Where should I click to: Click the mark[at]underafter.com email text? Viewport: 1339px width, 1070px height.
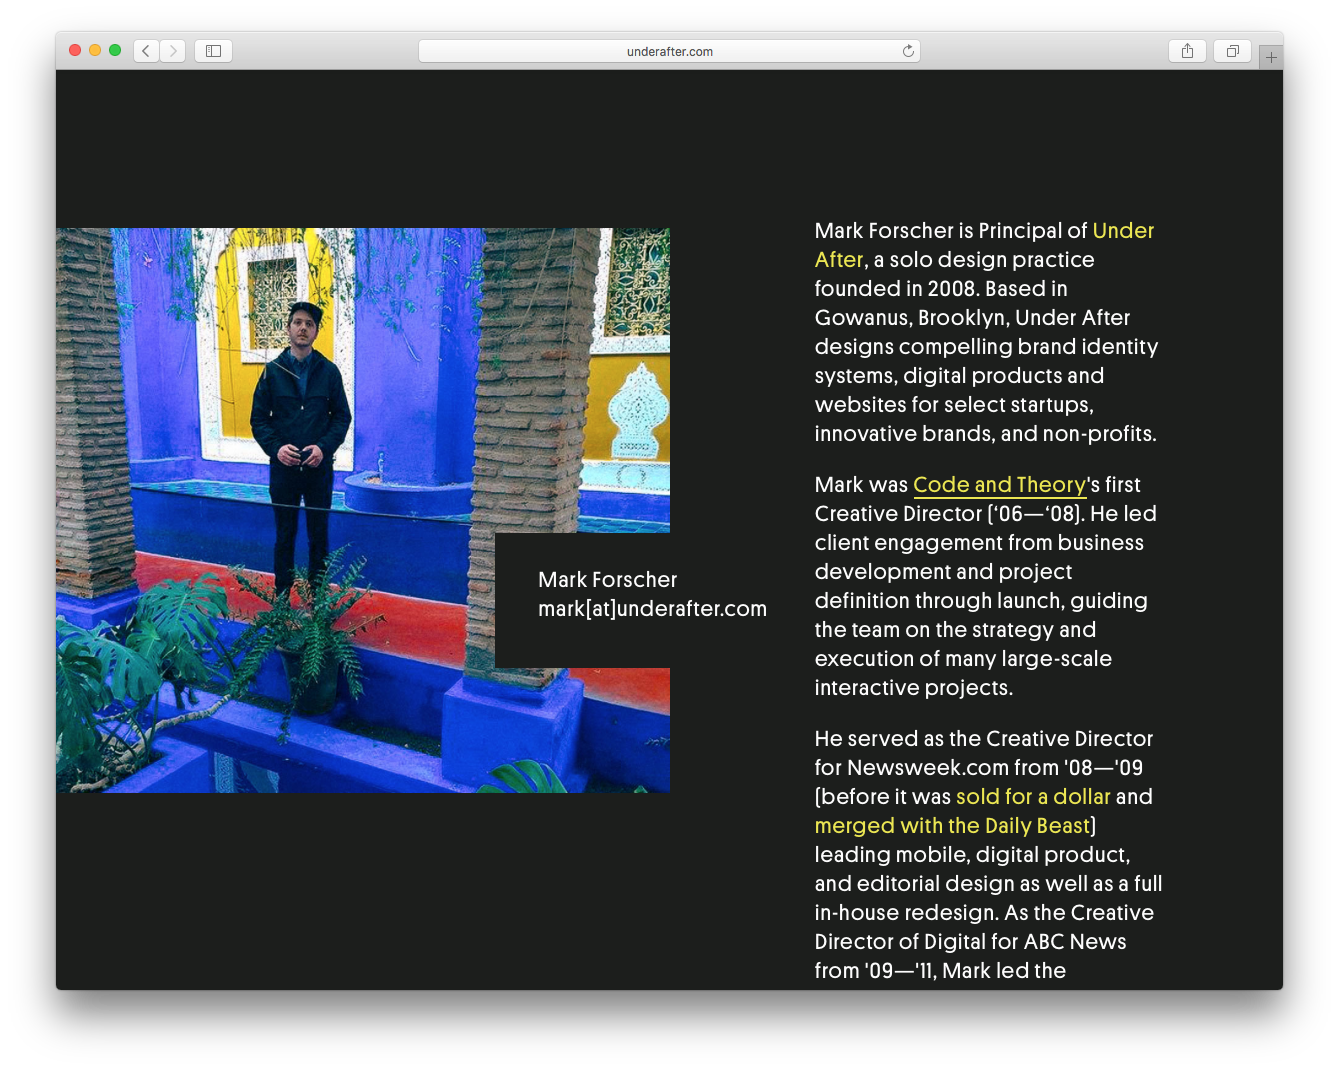click(652, 609)
